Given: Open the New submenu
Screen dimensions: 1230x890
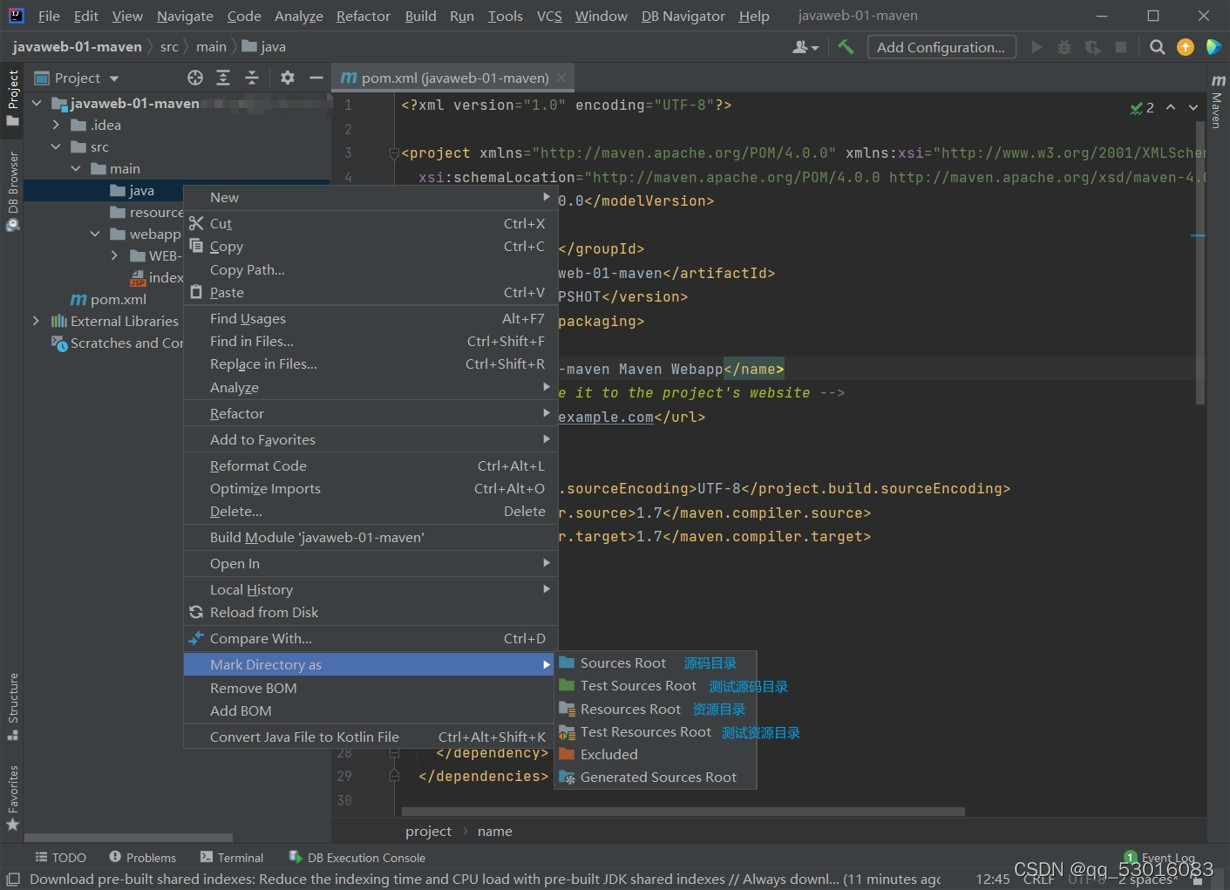Looking at the screenshot, I should point(370,198).
